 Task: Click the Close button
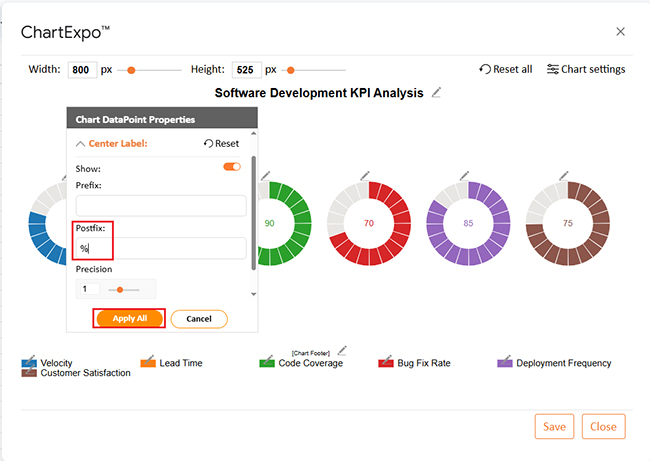click(x=603, y=427)
